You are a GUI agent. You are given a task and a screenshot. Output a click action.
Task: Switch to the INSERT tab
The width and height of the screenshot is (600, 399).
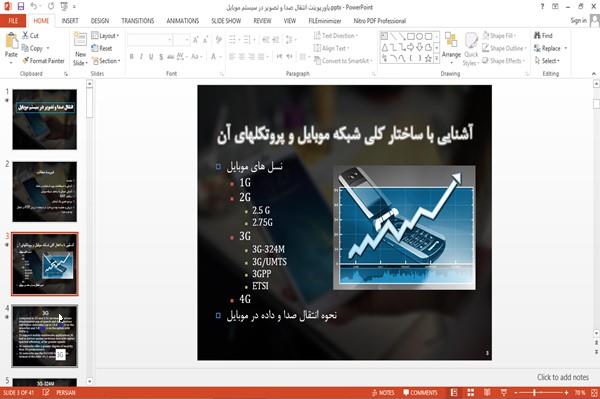(x=70, y=21)
